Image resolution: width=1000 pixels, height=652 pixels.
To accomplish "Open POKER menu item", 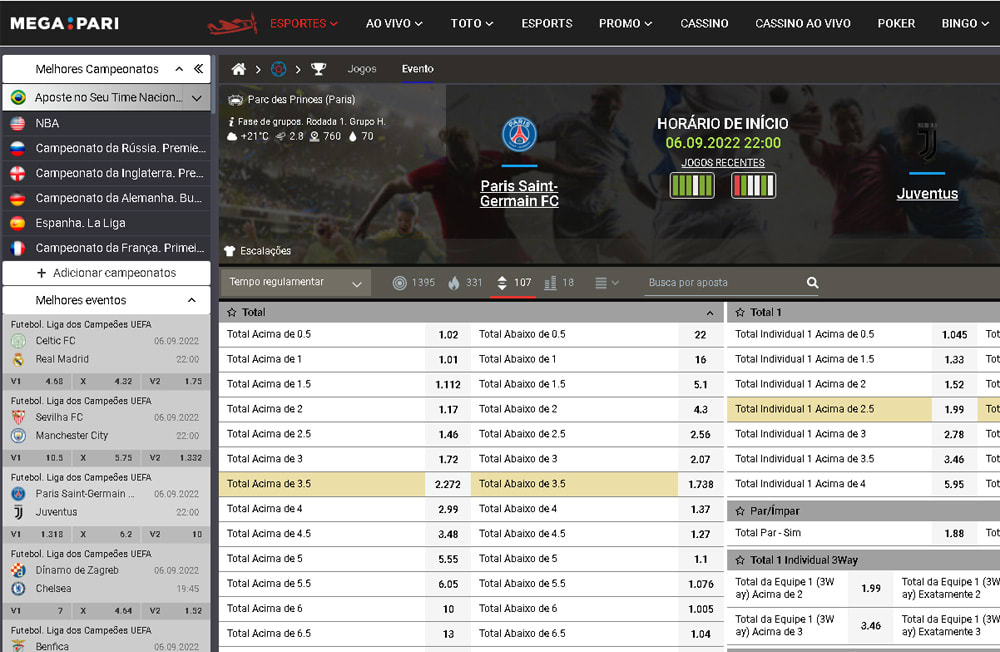I will [x=896, y=24].
